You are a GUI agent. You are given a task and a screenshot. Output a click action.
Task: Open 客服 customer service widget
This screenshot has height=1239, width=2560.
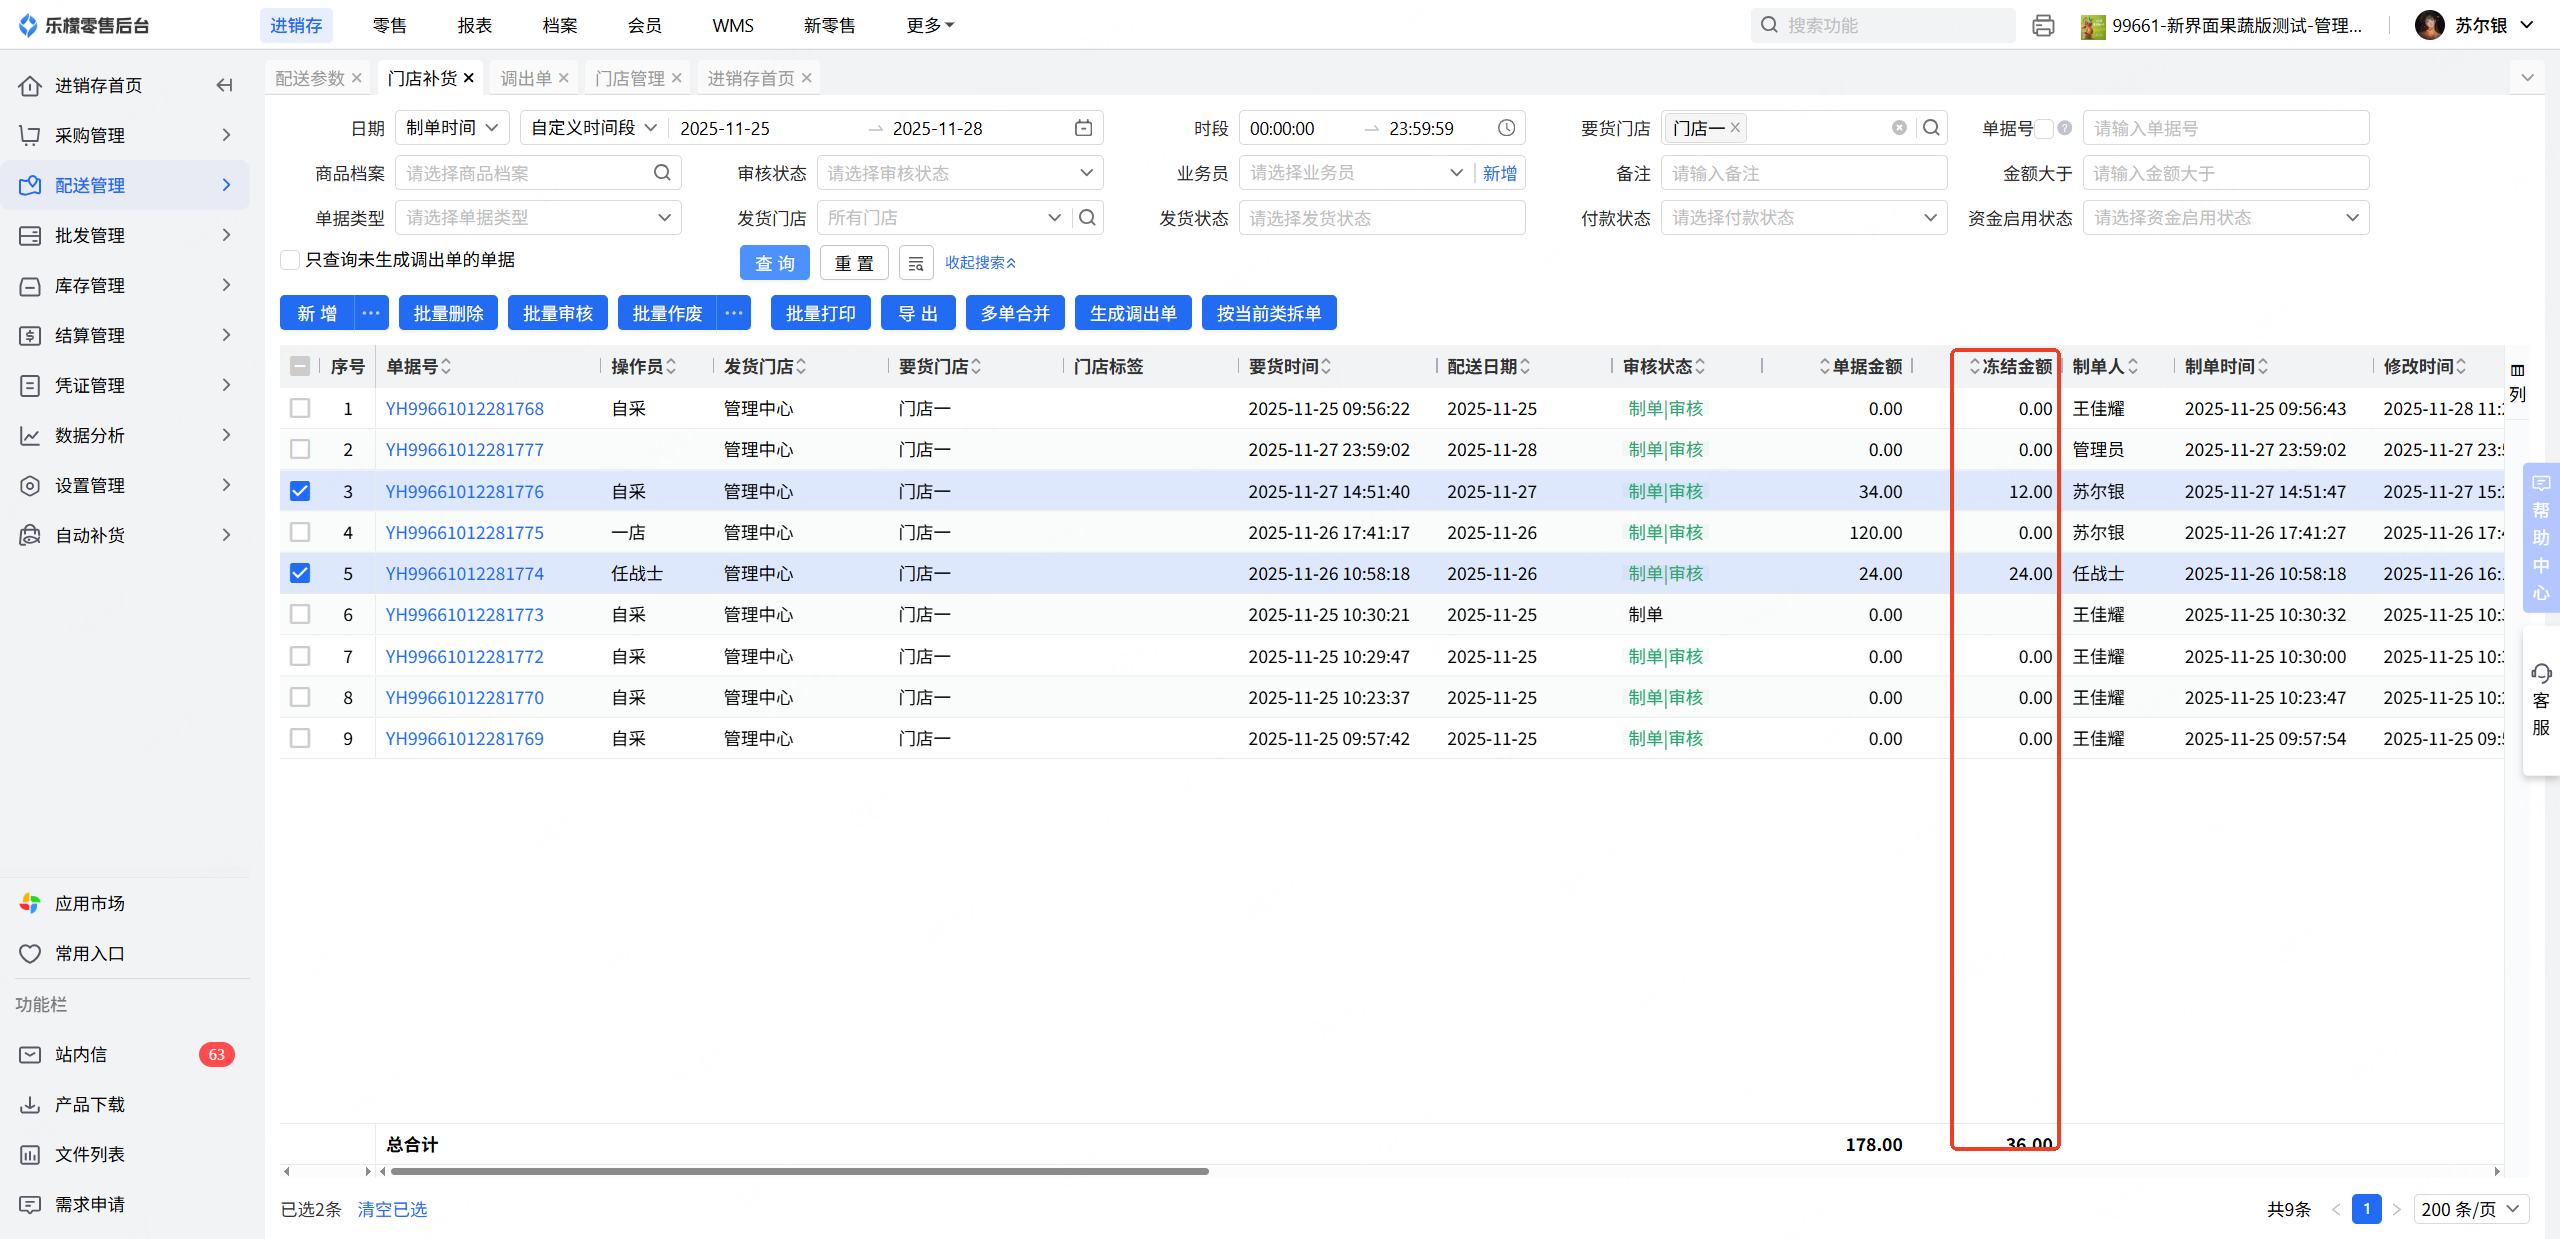2541,700
